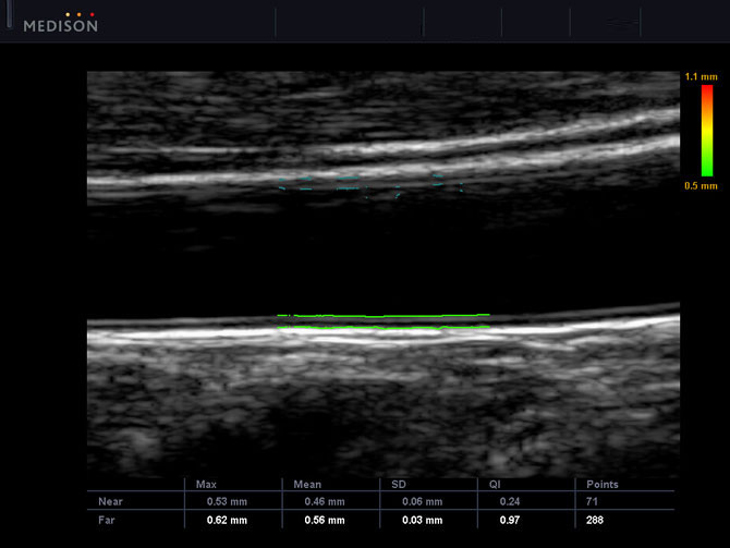Click Far Mean value '0.56 mm'
This screenshot has height=548, width=730.
coord(324,520)
